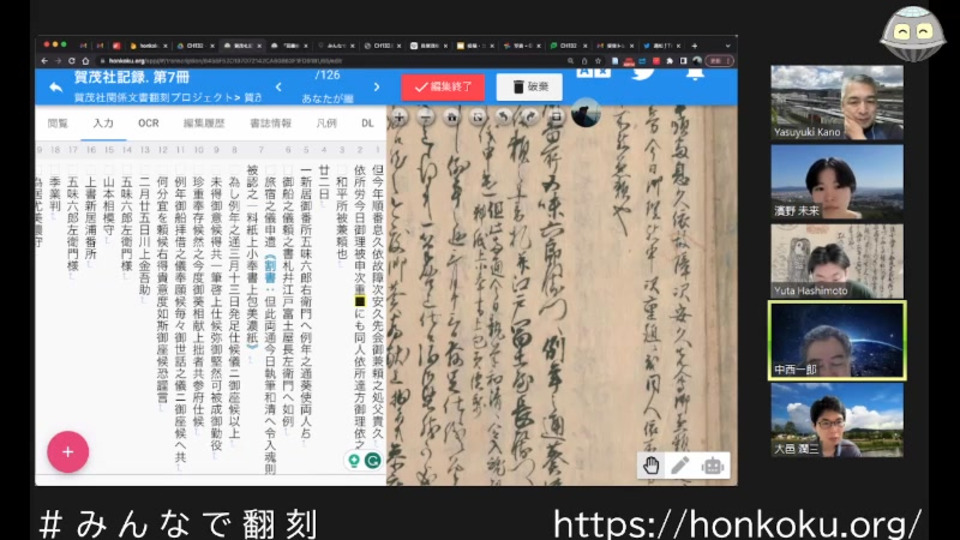960x540 pixels.
Task: Click the browser home button
Action: [86, 61]
